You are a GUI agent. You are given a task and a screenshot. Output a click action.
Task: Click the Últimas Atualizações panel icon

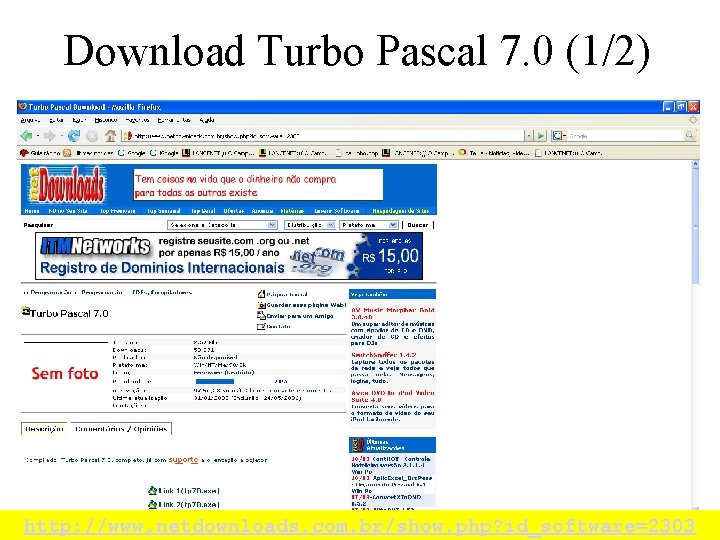(357, 444)
